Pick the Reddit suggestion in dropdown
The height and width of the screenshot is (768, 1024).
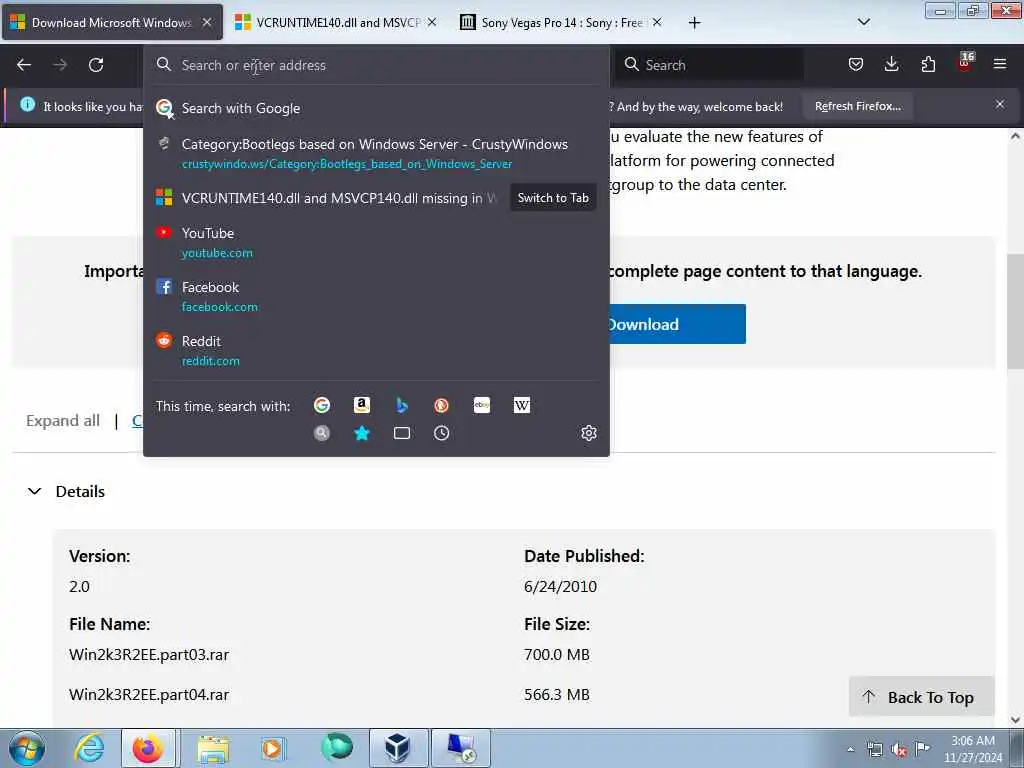[x=376, y=351]
